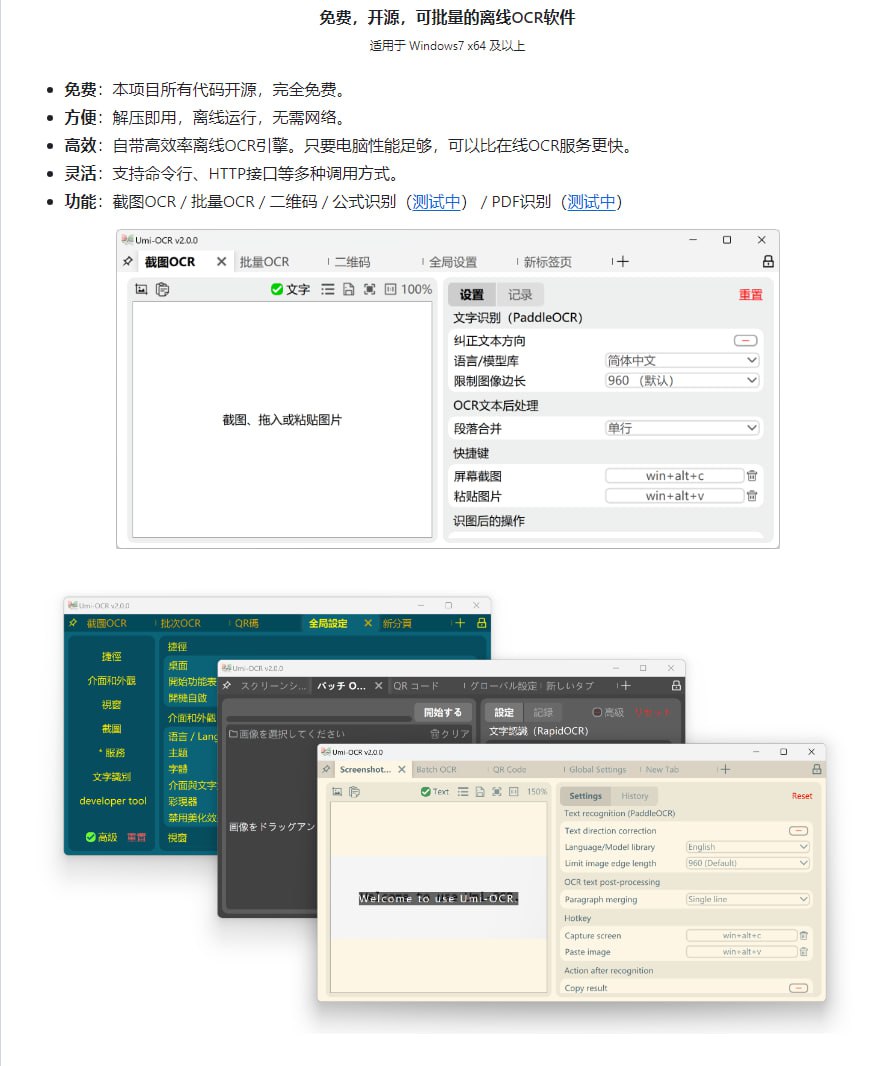Clear the 屏幕截图 hotkey with trash icon

coord(752,476)
